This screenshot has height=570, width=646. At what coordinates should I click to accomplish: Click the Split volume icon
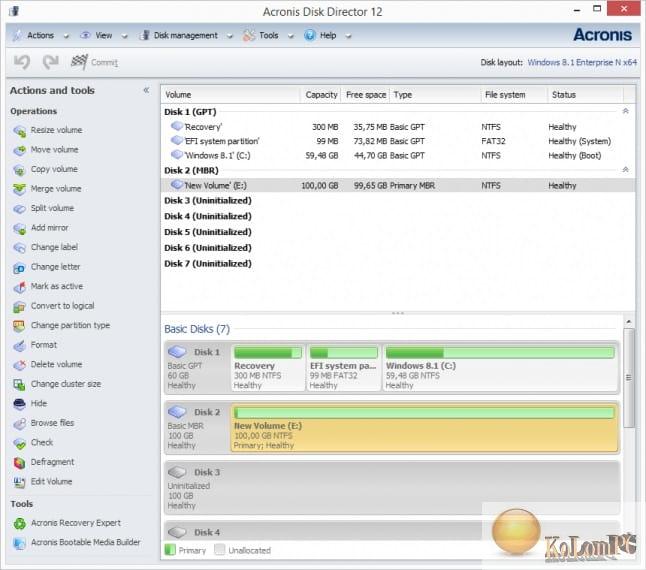(x=19, y=209)
